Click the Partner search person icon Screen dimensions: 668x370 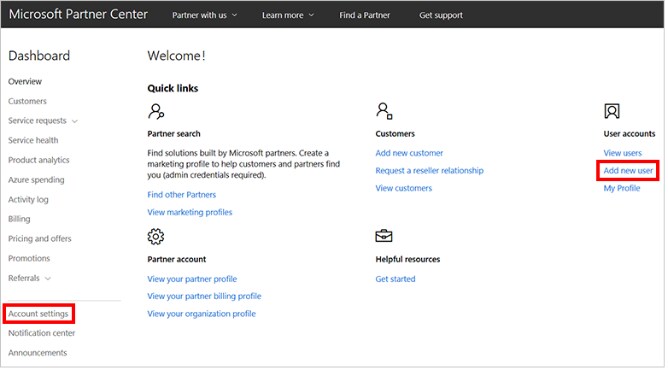(x=156, y=111)
